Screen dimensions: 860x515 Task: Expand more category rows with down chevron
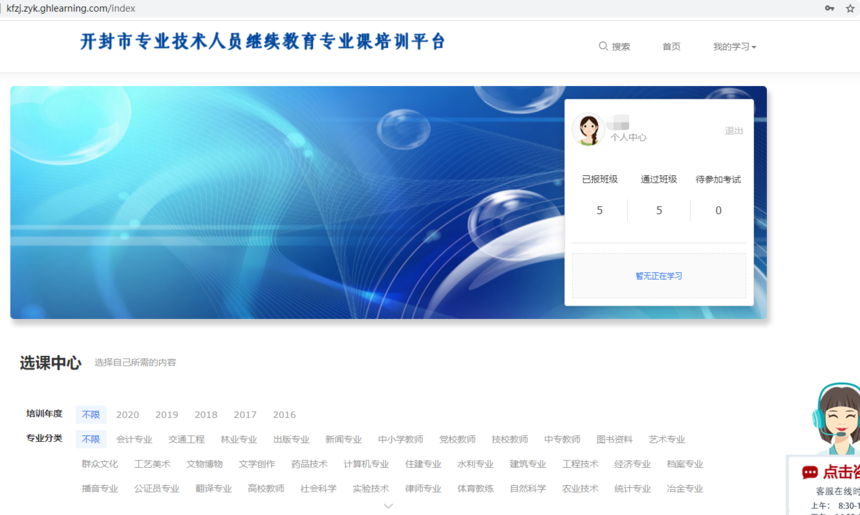[388, 506]
